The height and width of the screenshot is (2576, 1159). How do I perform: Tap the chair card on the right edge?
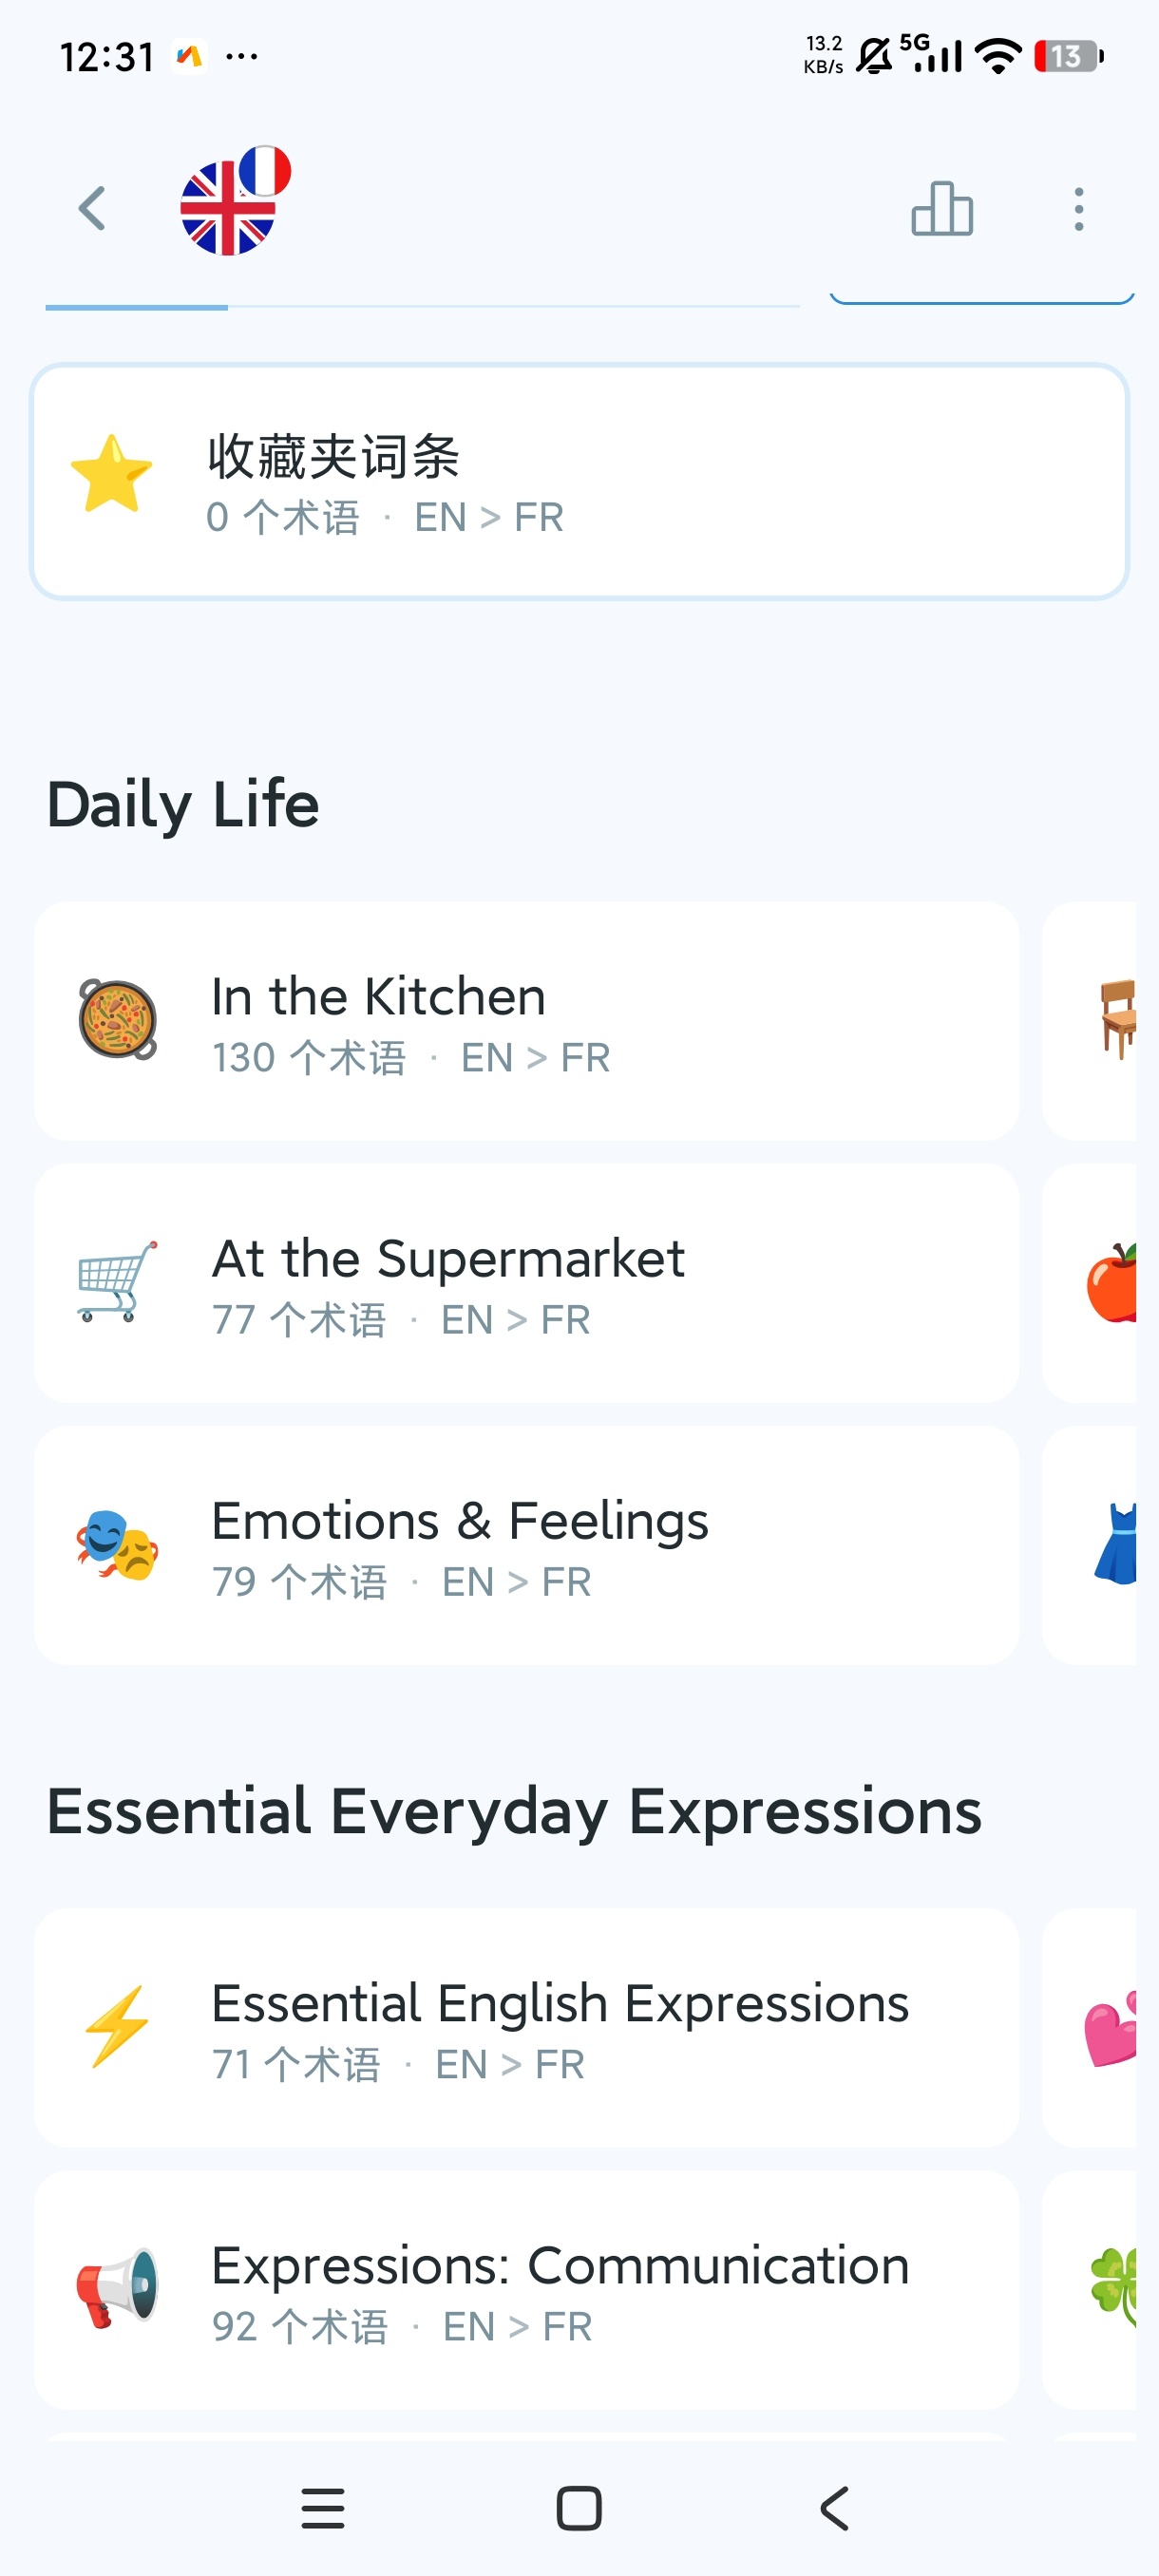1096,1020
